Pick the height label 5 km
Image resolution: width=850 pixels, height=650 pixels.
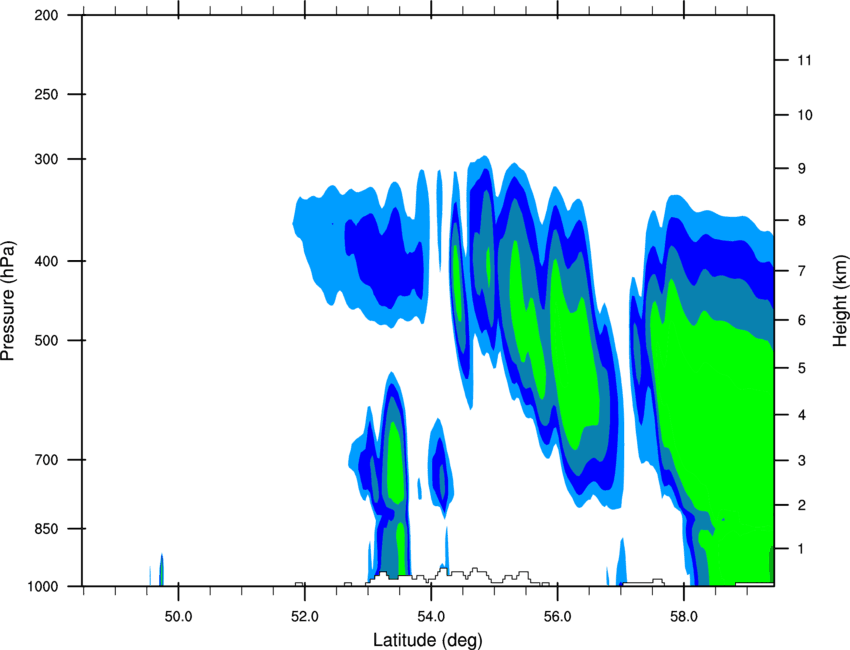pyautogui.click(x=802, y=368)
